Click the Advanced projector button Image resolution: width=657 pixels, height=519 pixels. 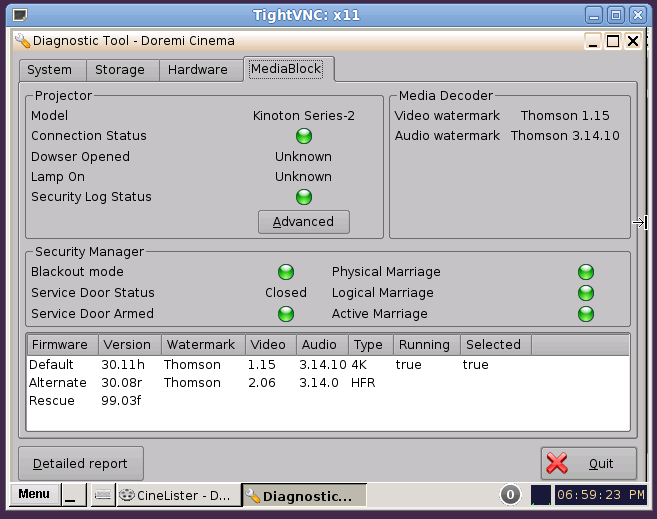tap(304, 222)
